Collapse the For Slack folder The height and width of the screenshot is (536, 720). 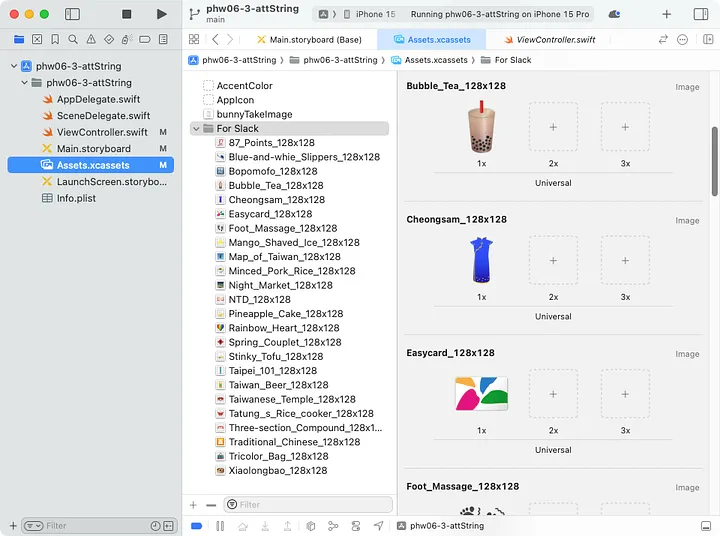[196, 129]
